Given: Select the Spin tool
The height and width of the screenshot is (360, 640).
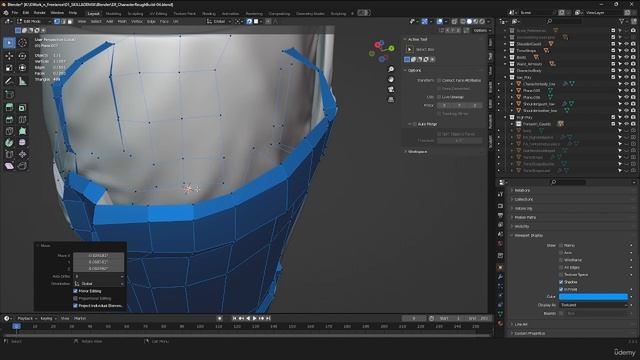Looking at the screenshot, I should click(x=9, y=142).
